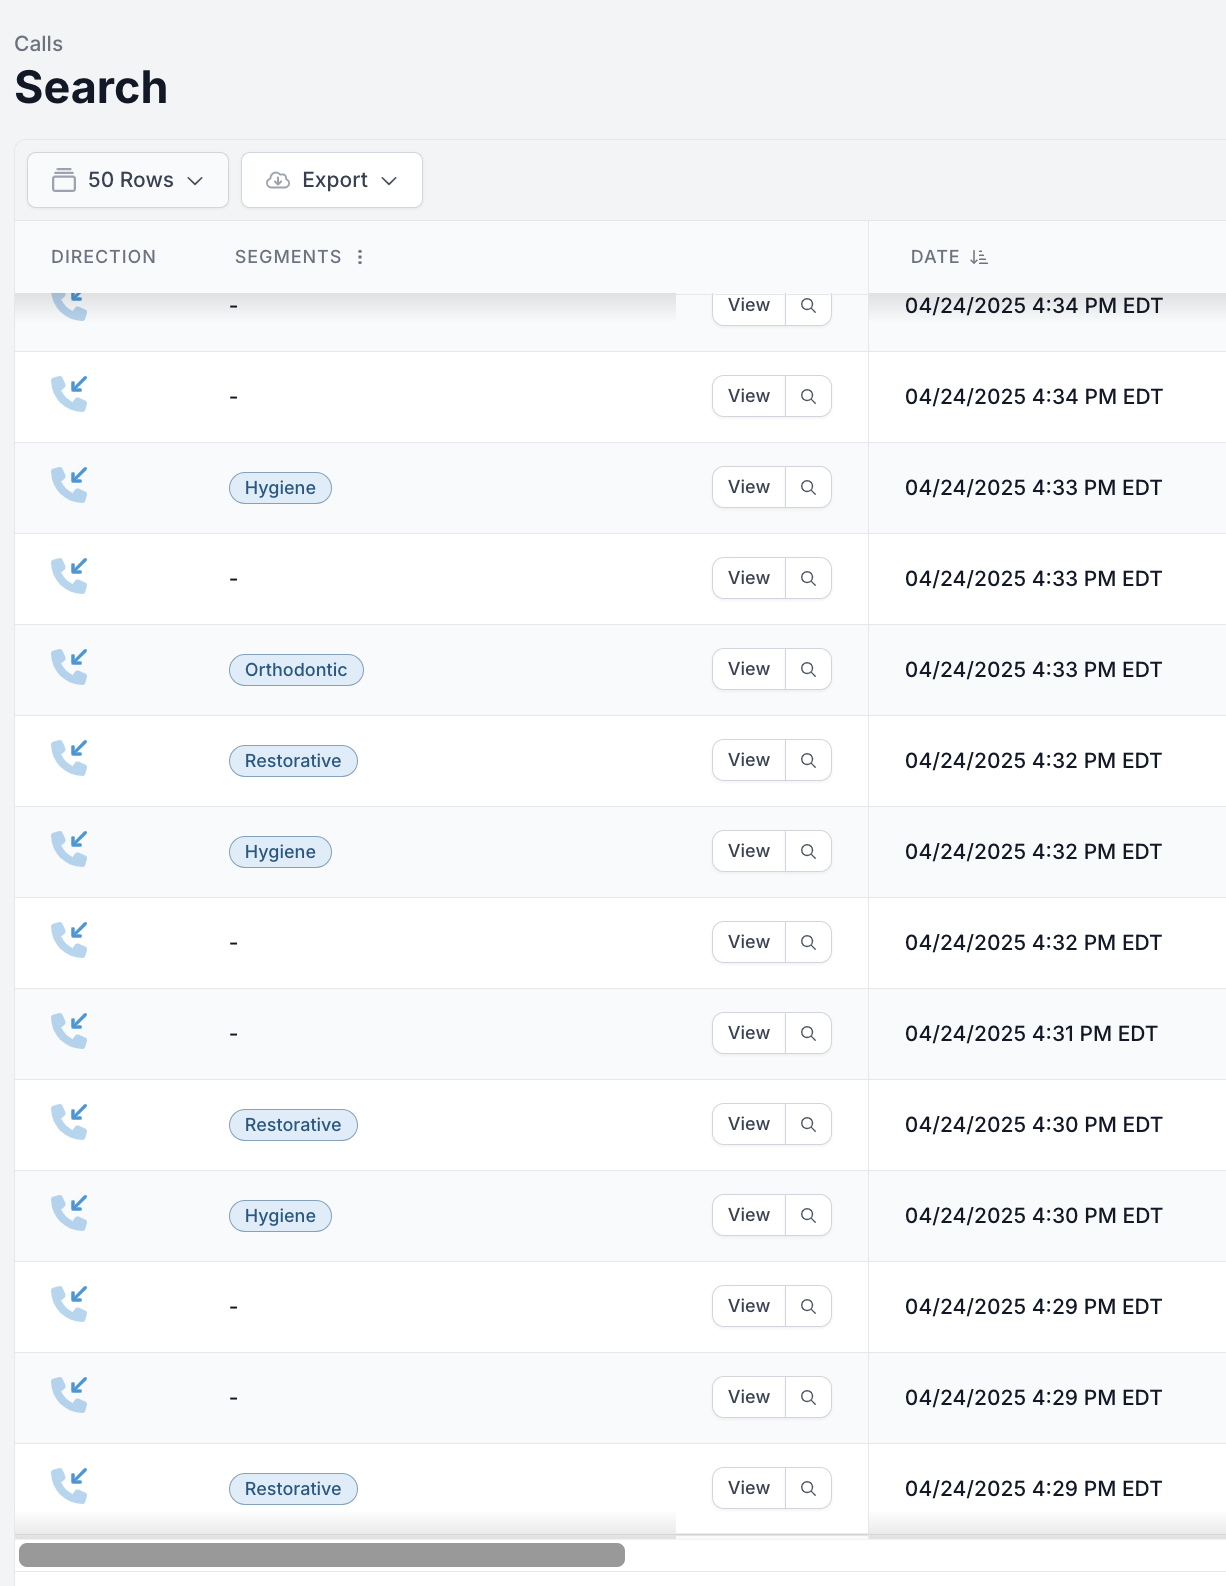This screenshot has height=1586, width=1226.
Task: Click the Direction column header
Action: point(104,257)
